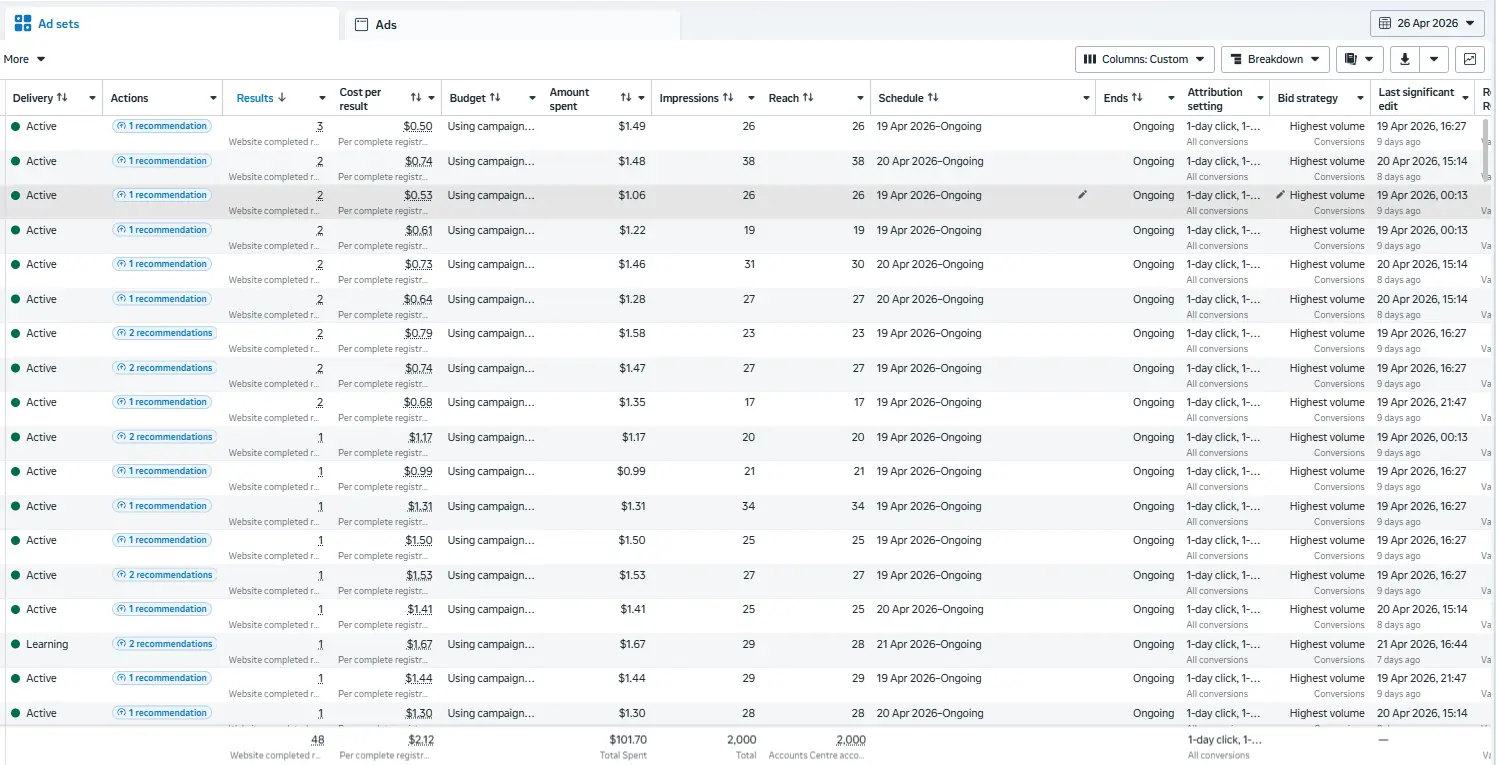Click the export download icon

1404,59
